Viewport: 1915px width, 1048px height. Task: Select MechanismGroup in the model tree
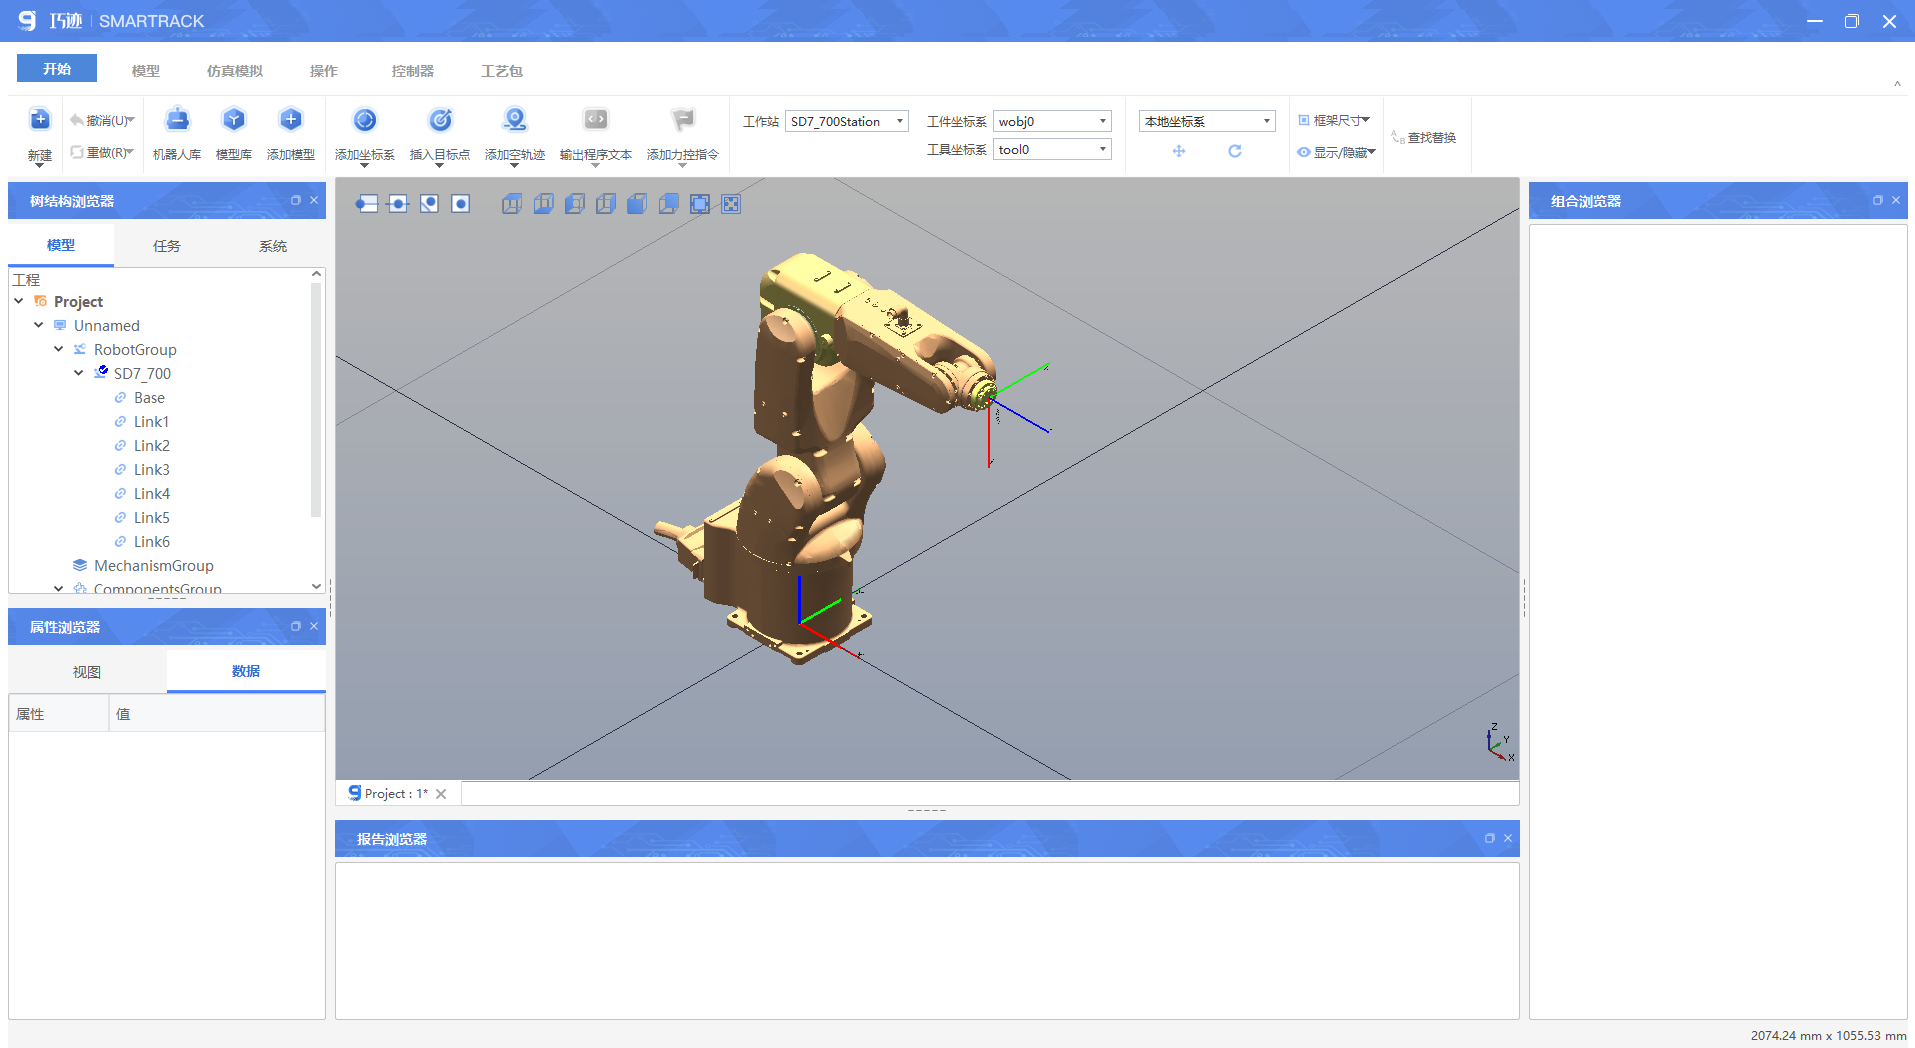(x=153, y=565)
